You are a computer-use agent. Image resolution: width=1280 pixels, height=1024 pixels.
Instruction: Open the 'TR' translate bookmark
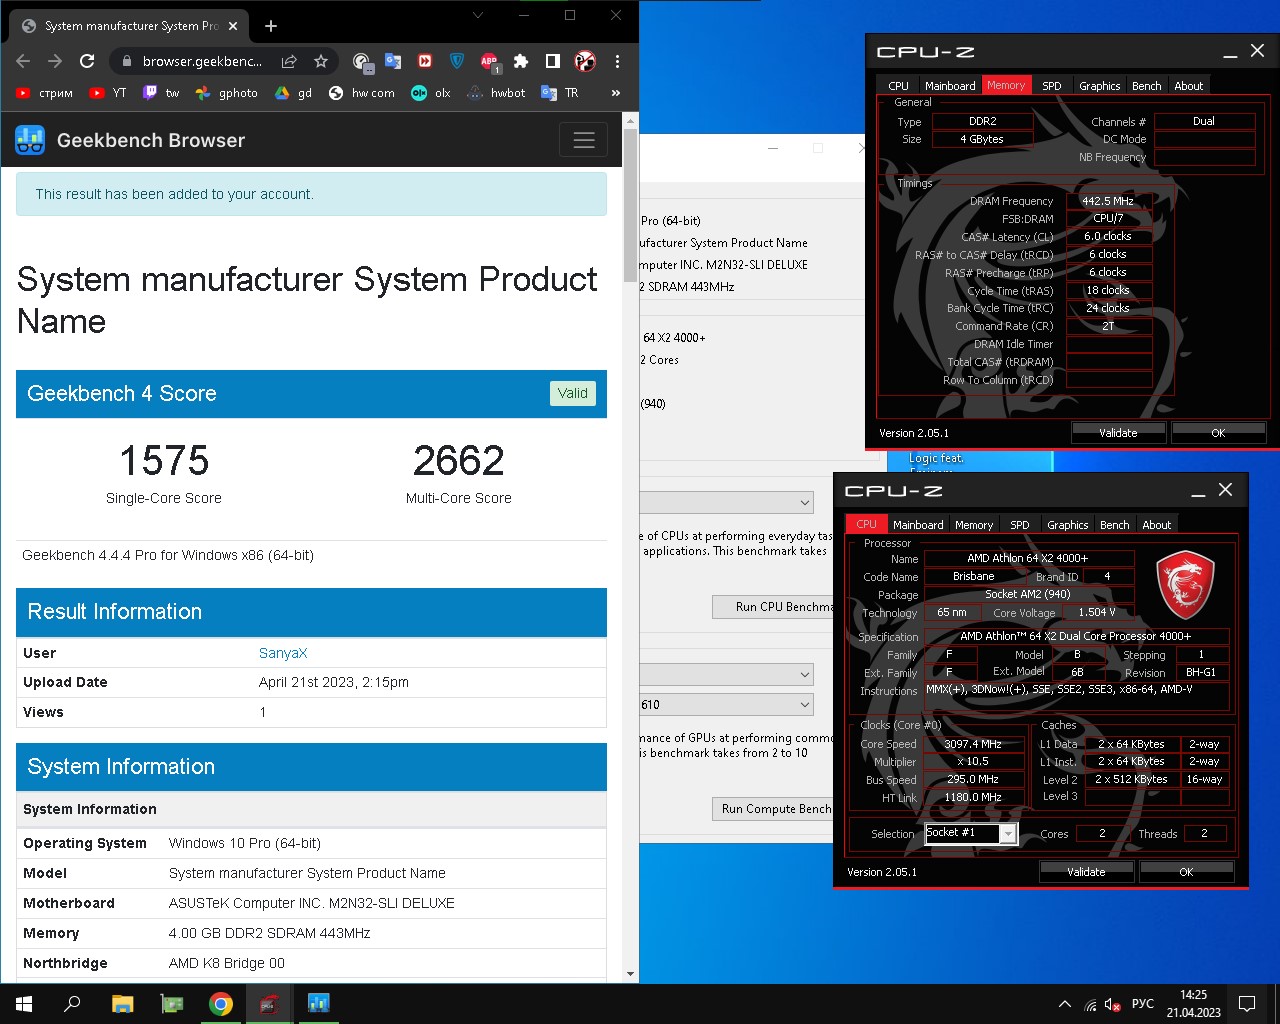(x=560, y=93)
